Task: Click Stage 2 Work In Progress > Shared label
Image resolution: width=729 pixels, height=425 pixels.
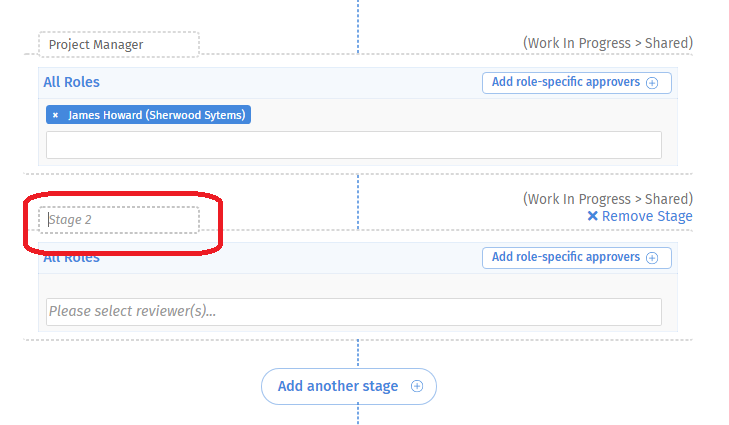Action: (x=608, y=199)
